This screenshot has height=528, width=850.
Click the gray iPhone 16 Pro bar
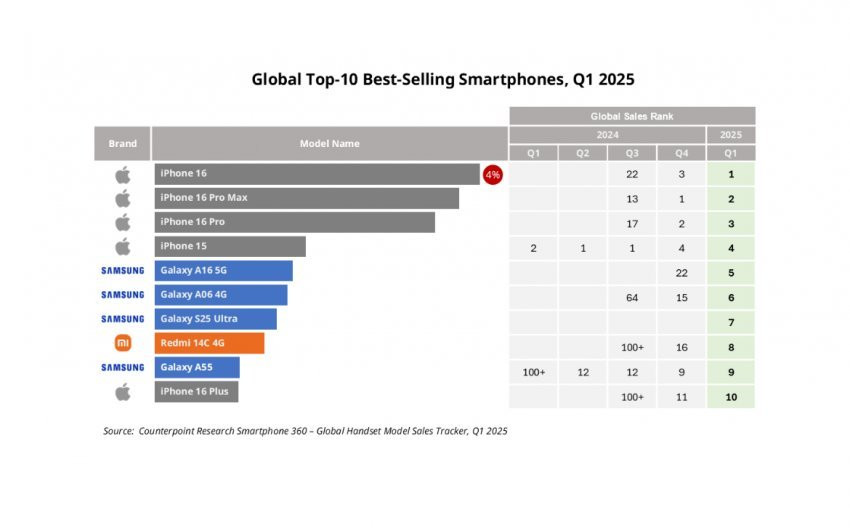[294, 222]
